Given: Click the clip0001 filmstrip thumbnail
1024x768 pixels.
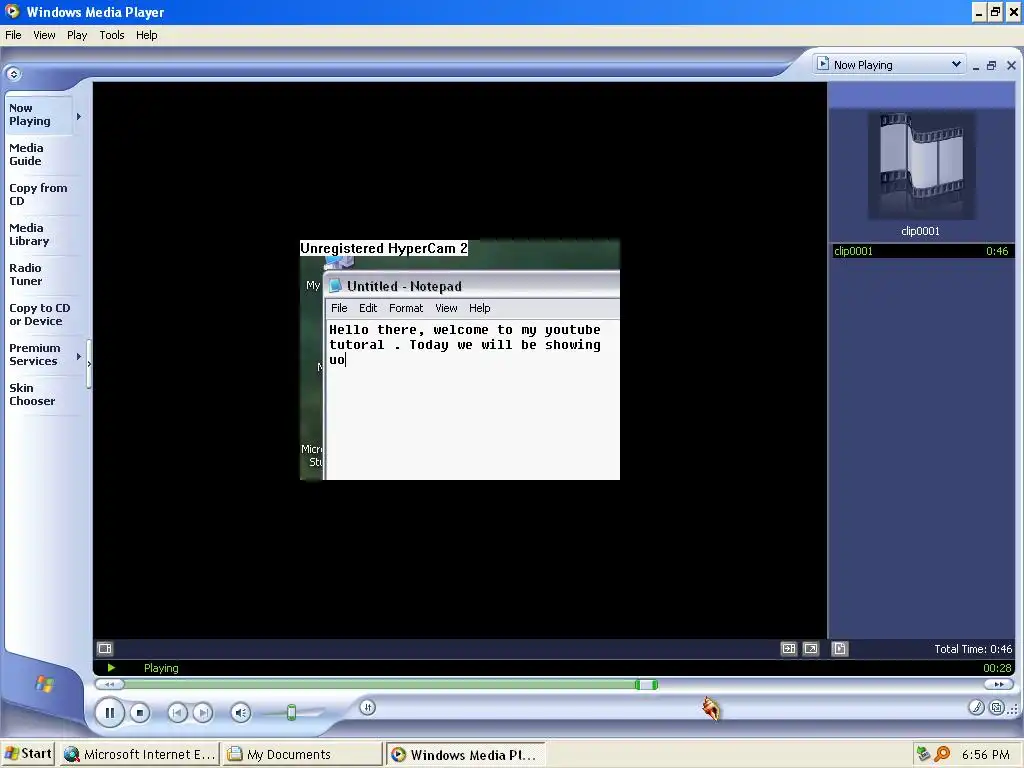Looking at the screenshot, I should [x=921, y=165].
